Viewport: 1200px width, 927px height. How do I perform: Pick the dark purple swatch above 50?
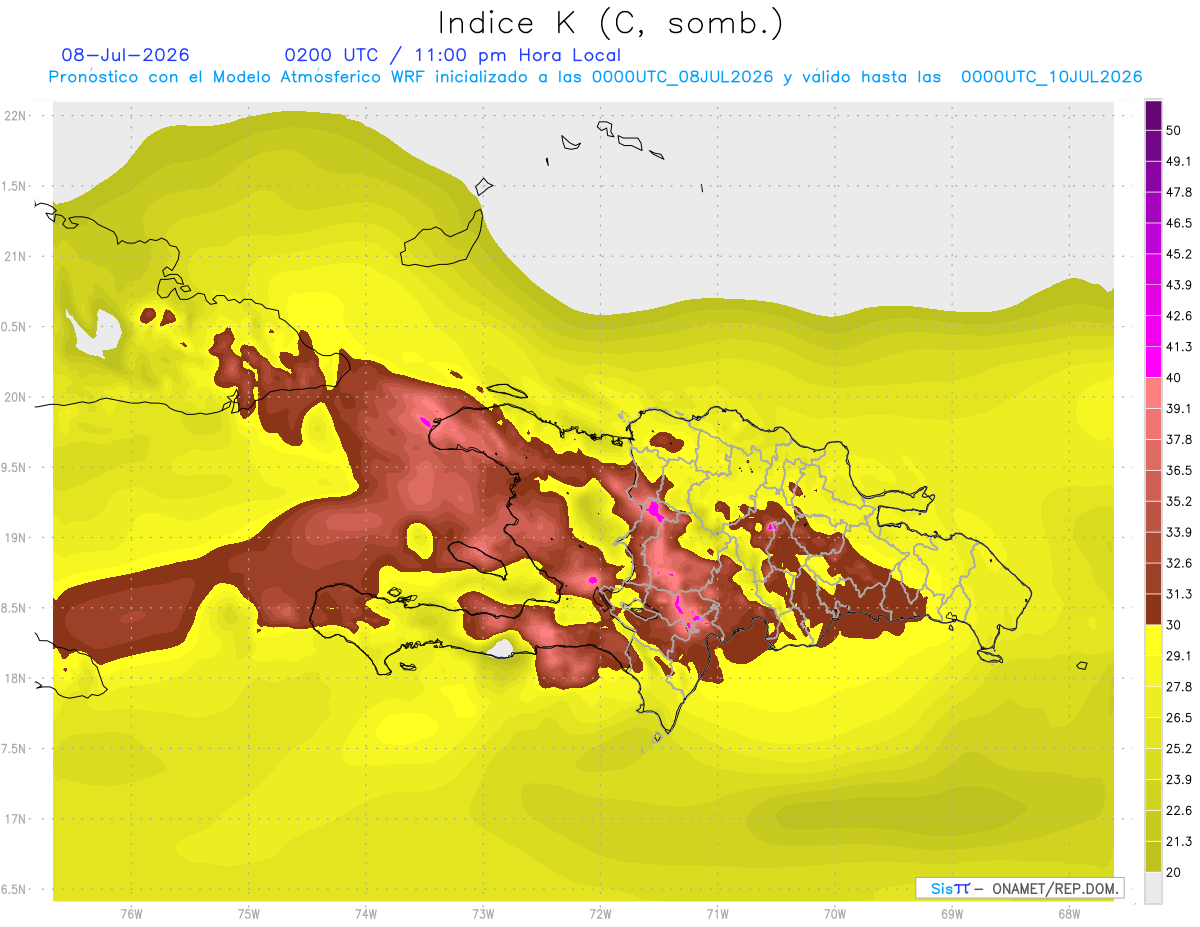(x=1153, y=115)
